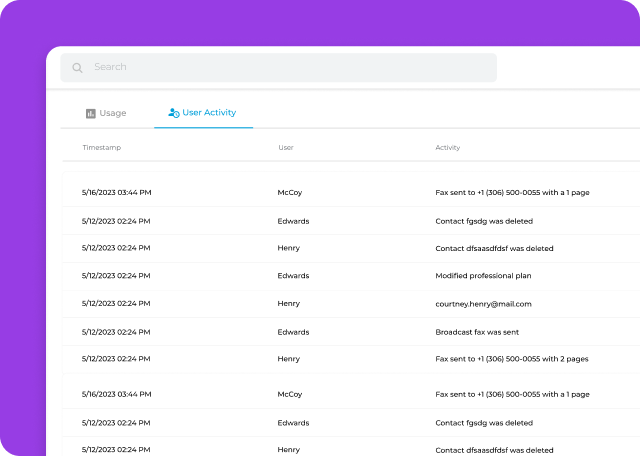Click 'Fax sent with 2 pages' activity
The image size is (640, 458).
(x=512, y=359)
